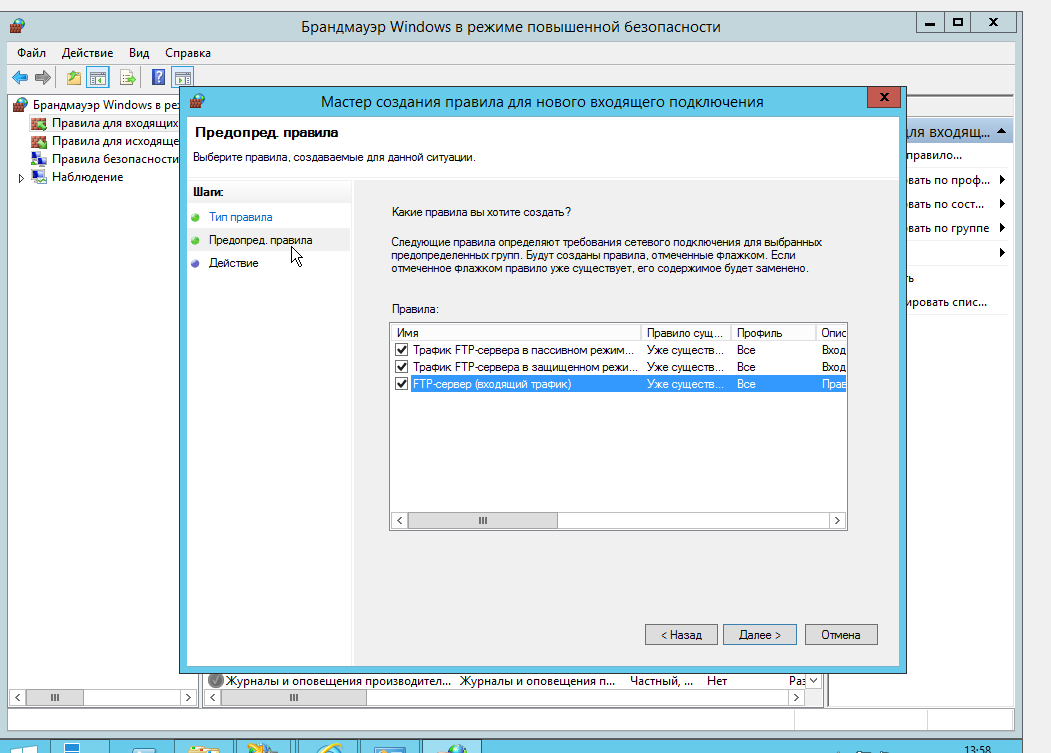
Task: Click firewall icon in wizard title bar
Action: [197, 101]
